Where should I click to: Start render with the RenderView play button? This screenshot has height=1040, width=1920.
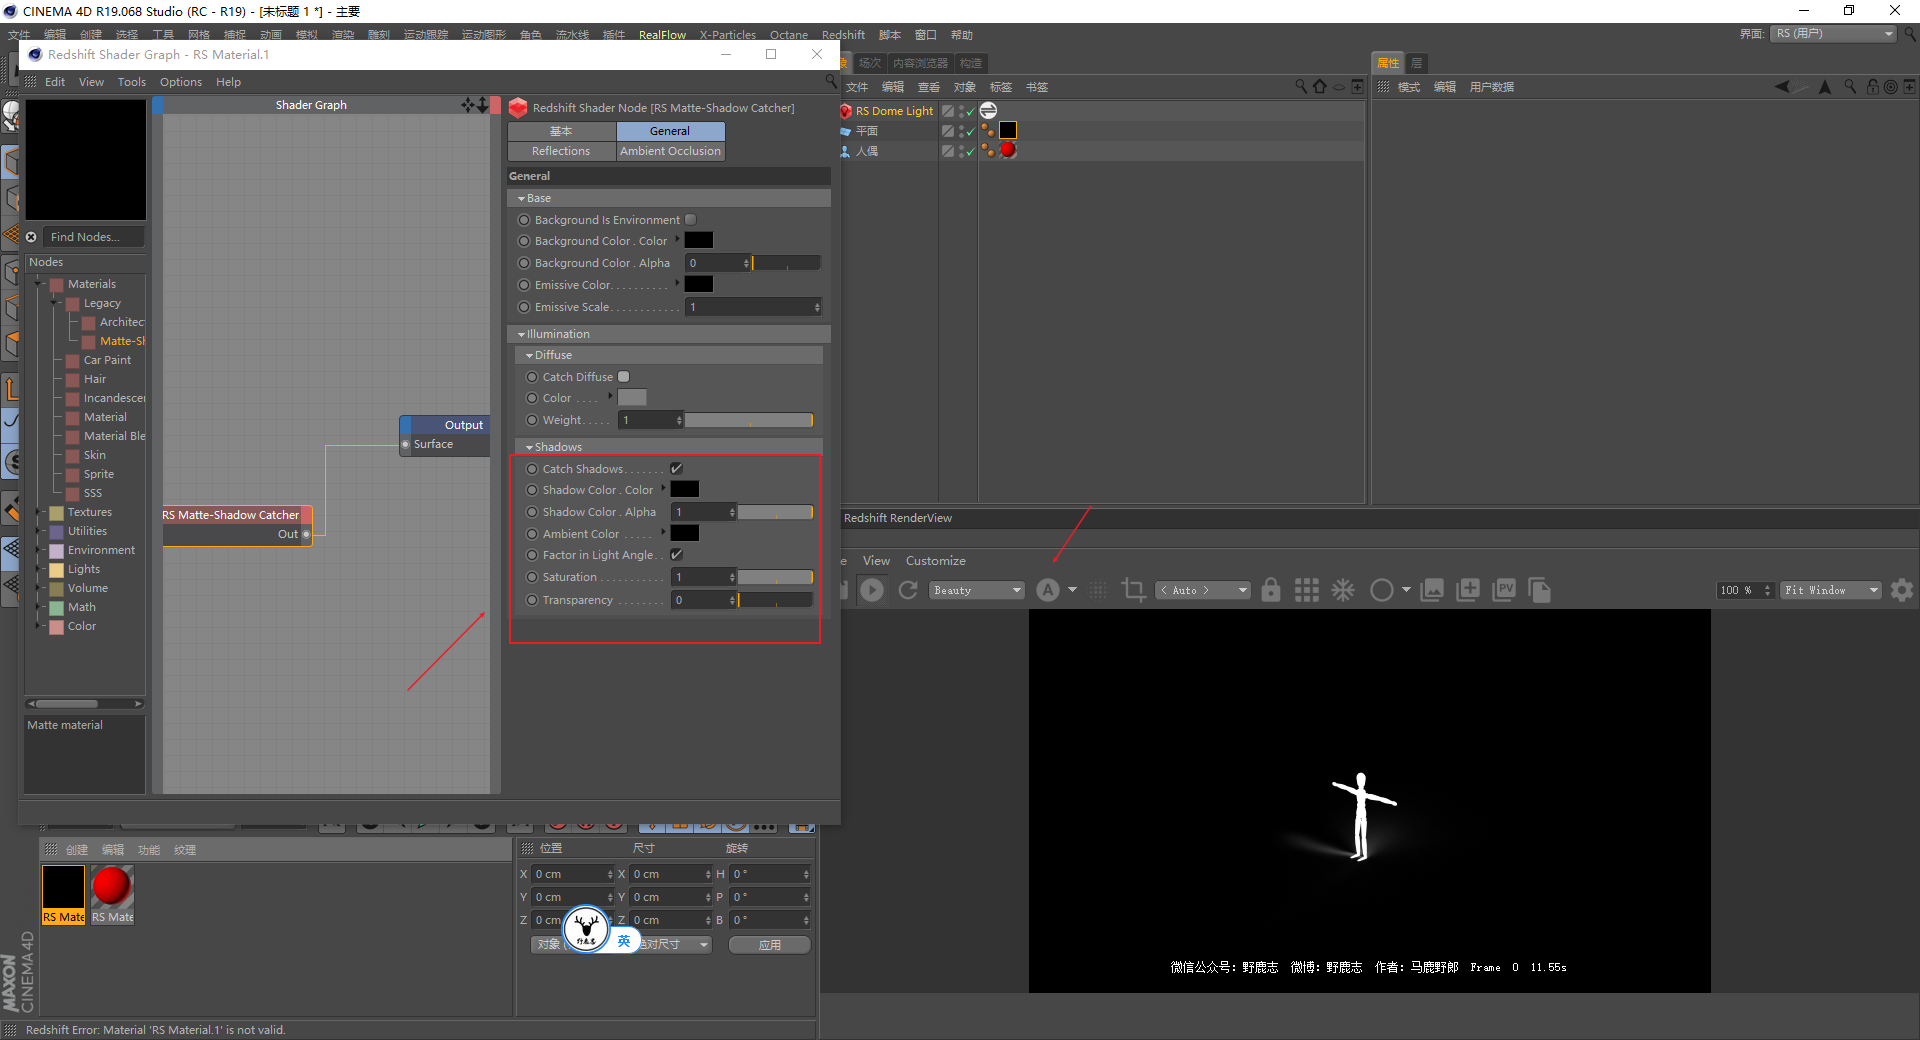point(872,590)
